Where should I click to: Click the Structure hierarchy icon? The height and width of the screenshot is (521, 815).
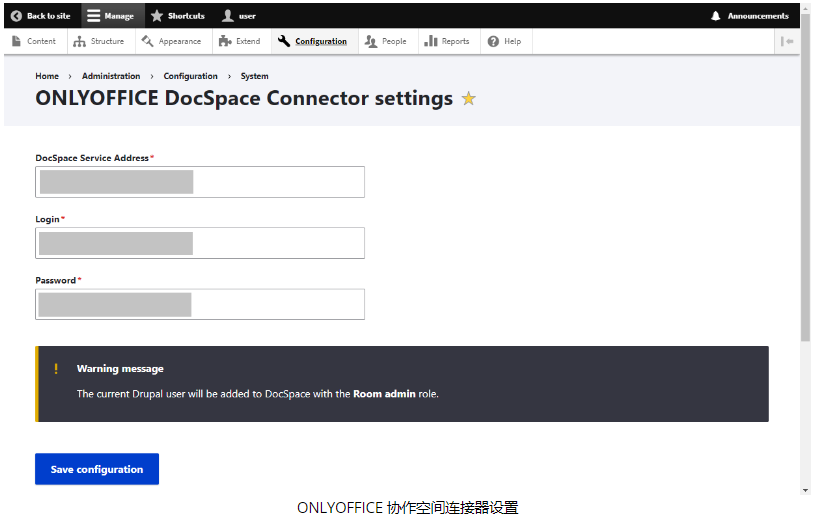(x=80, y=41)
